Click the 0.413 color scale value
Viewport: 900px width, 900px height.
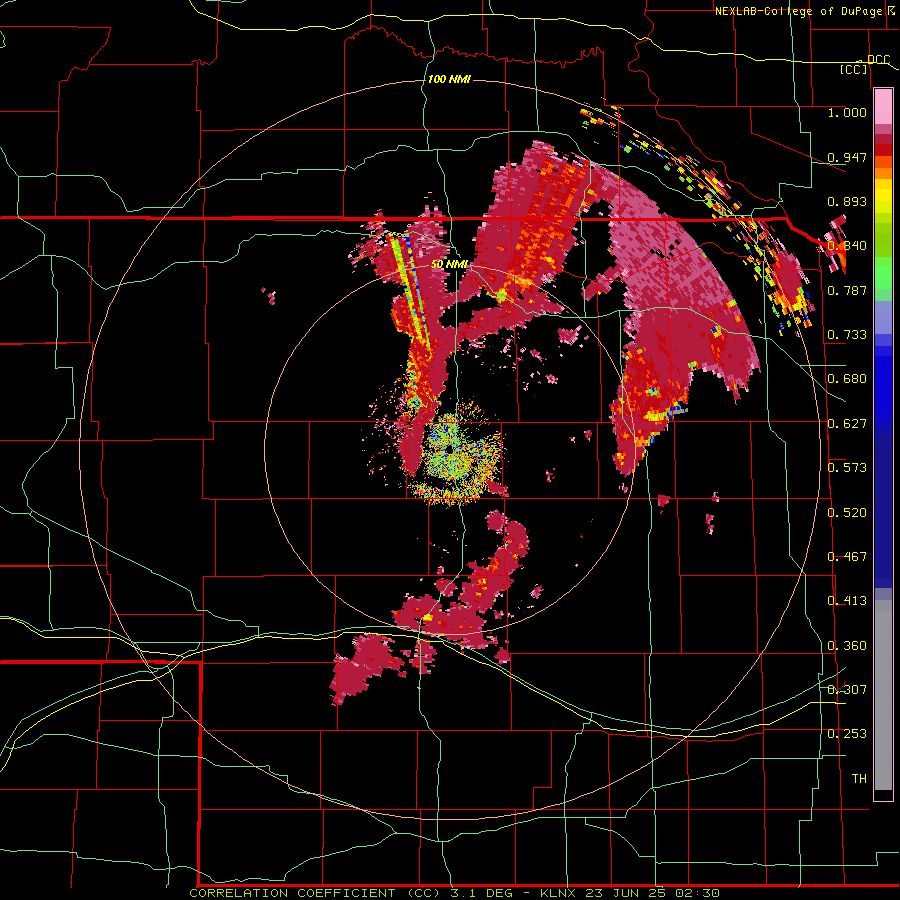click(847, 601)
